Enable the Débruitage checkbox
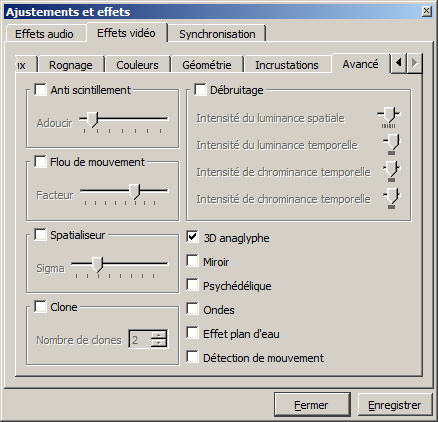The image size is (438, 422). (x=200, y=90)
